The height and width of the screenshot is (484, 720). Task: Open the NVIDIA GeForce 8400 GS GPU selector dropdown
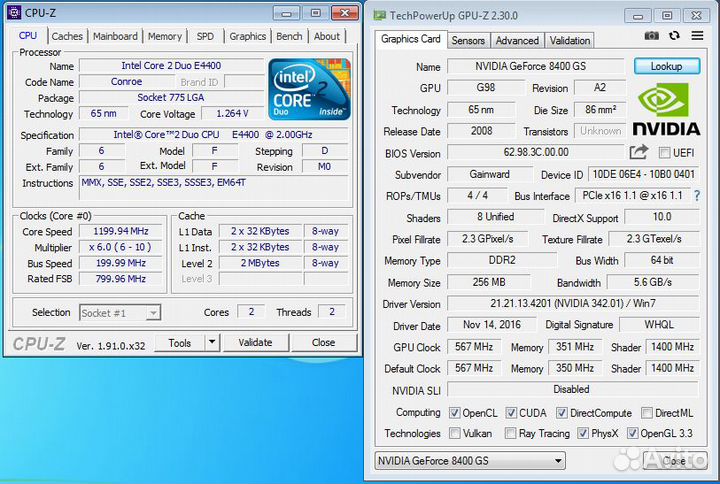(x=470, y=461)
